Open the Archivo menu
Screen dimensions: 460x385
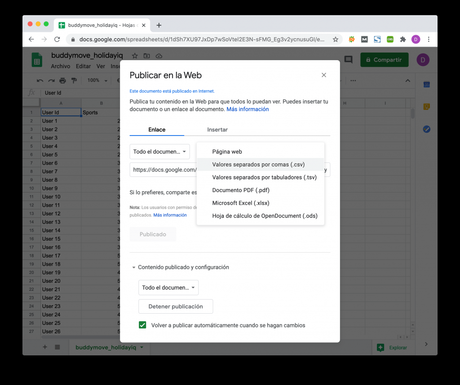coord(60,66)
